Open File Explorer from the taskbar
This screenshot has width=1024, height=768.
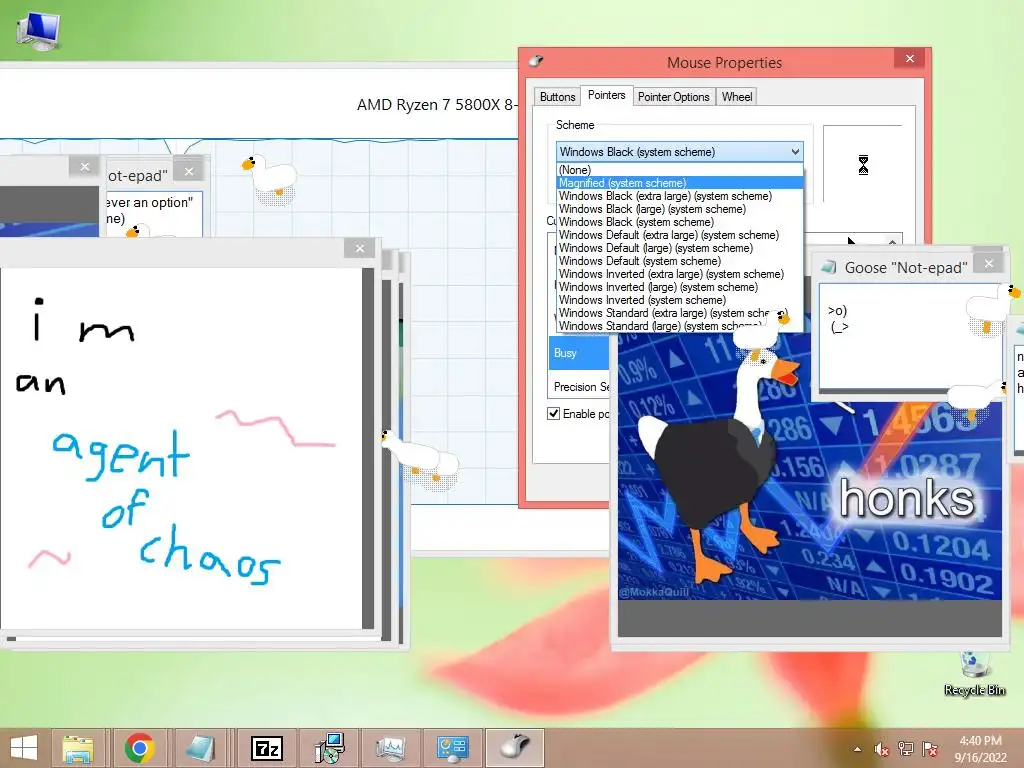click(x=78, y=748)
